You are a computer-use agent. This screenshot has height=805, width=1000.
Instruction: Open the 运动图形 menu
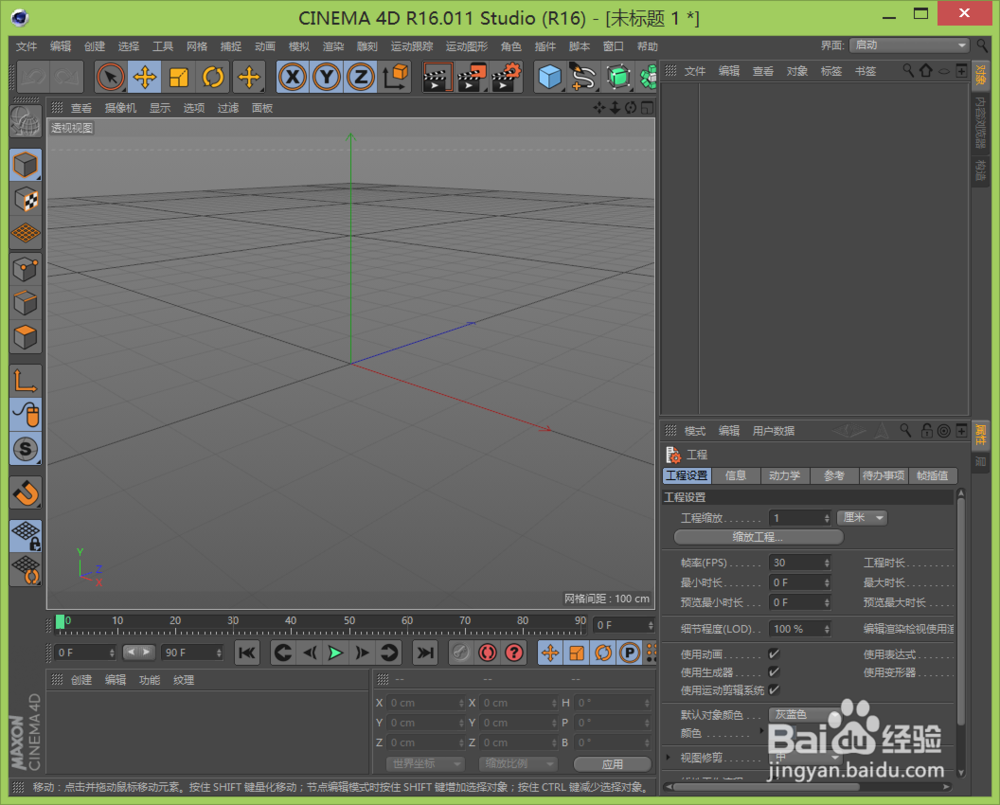(x=466, y=46)
